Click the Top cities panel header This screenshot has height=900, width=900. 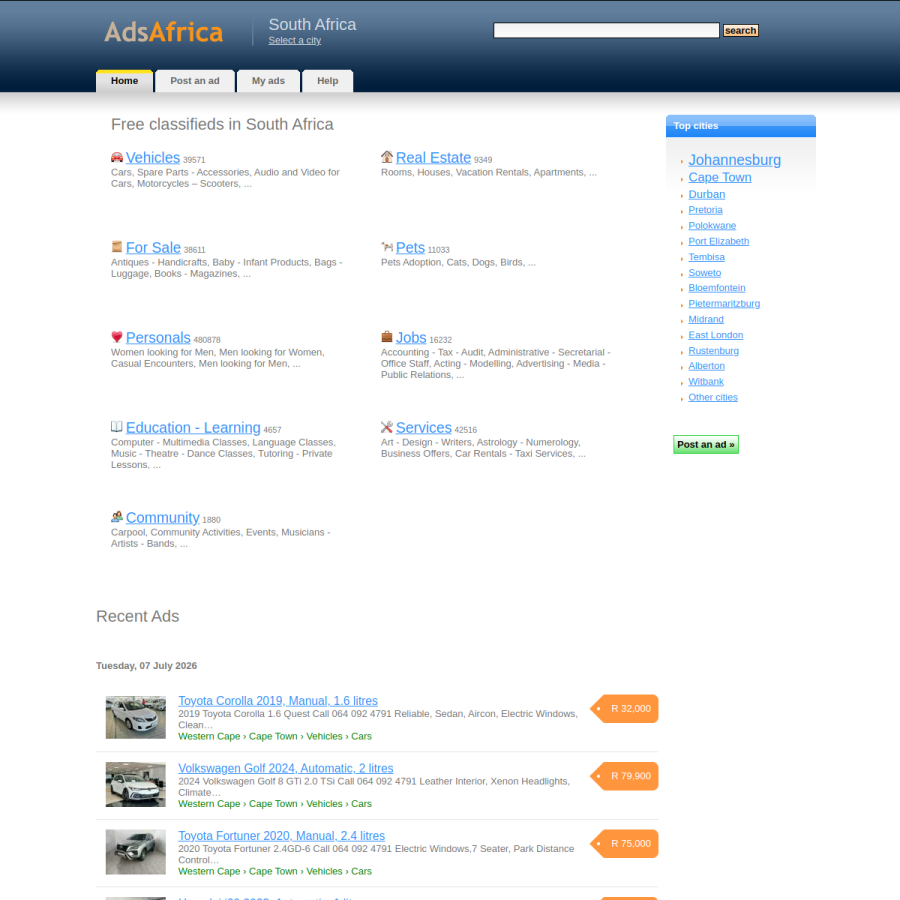740,126
